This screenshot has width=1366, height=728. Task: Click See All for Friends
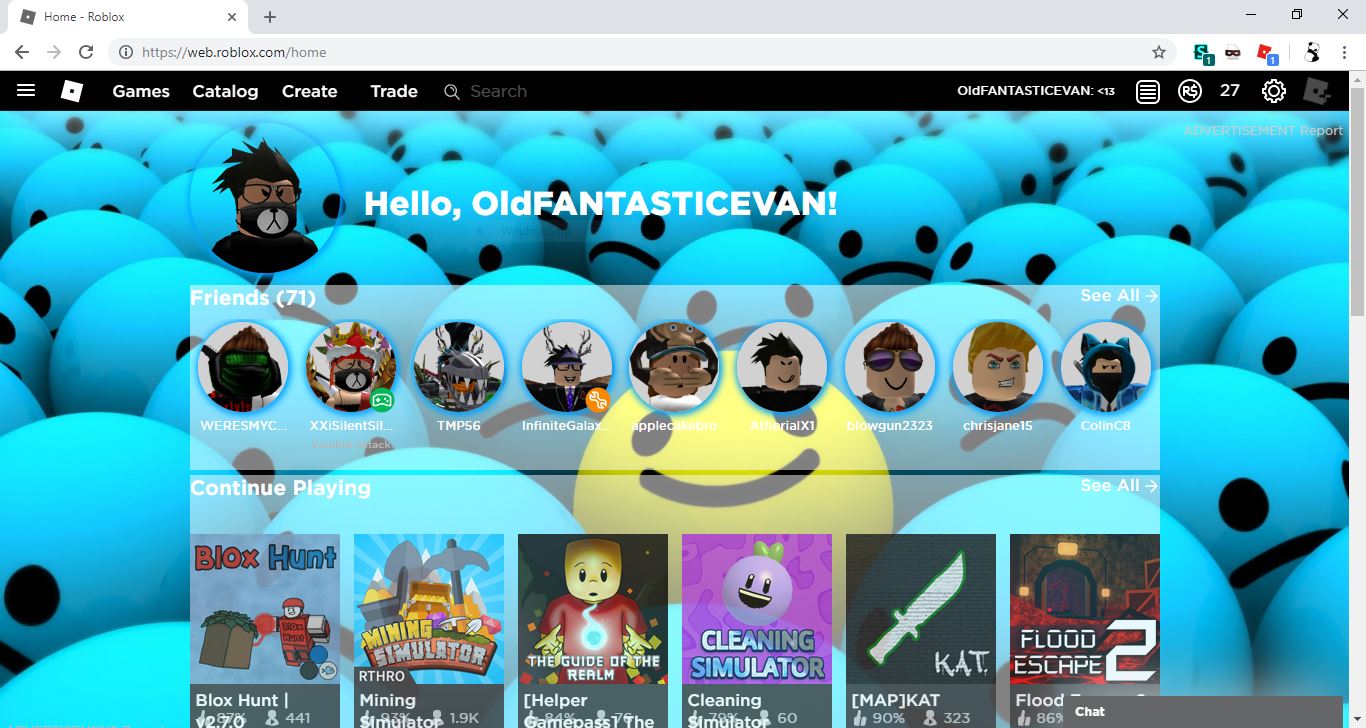pos(1119,296)
